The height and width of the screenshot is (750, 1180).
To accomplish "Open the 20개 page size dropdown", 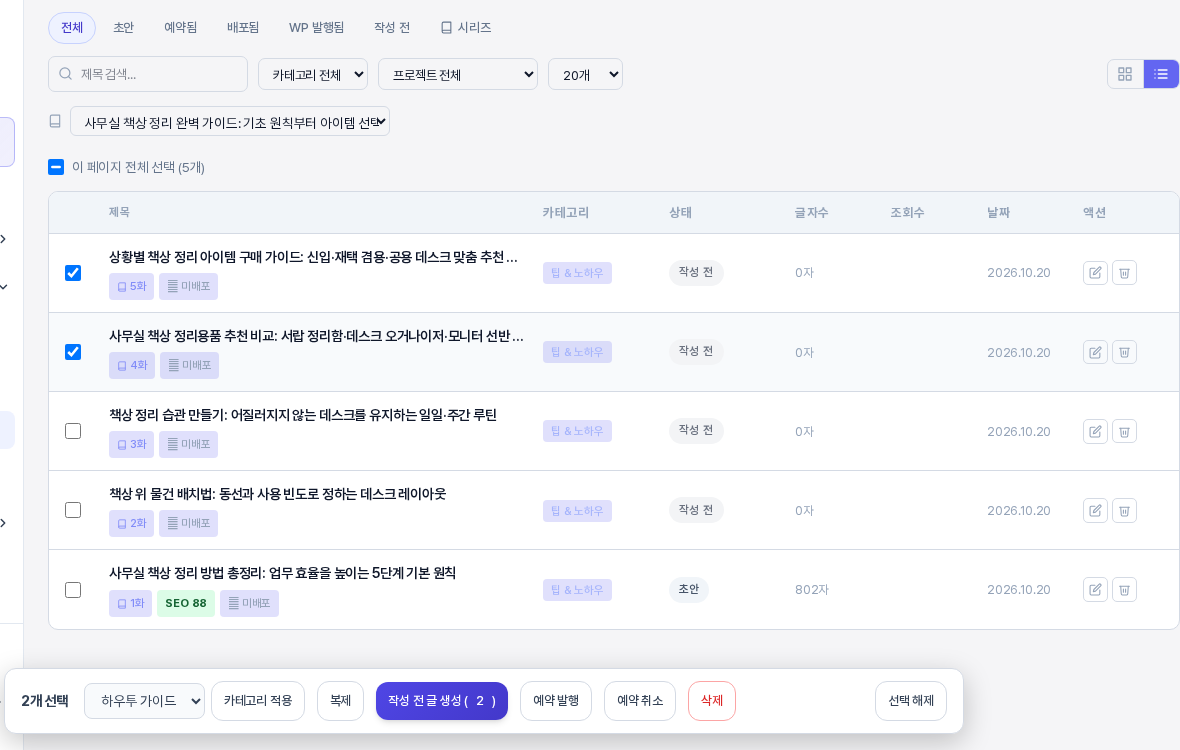I will [585, 74].
